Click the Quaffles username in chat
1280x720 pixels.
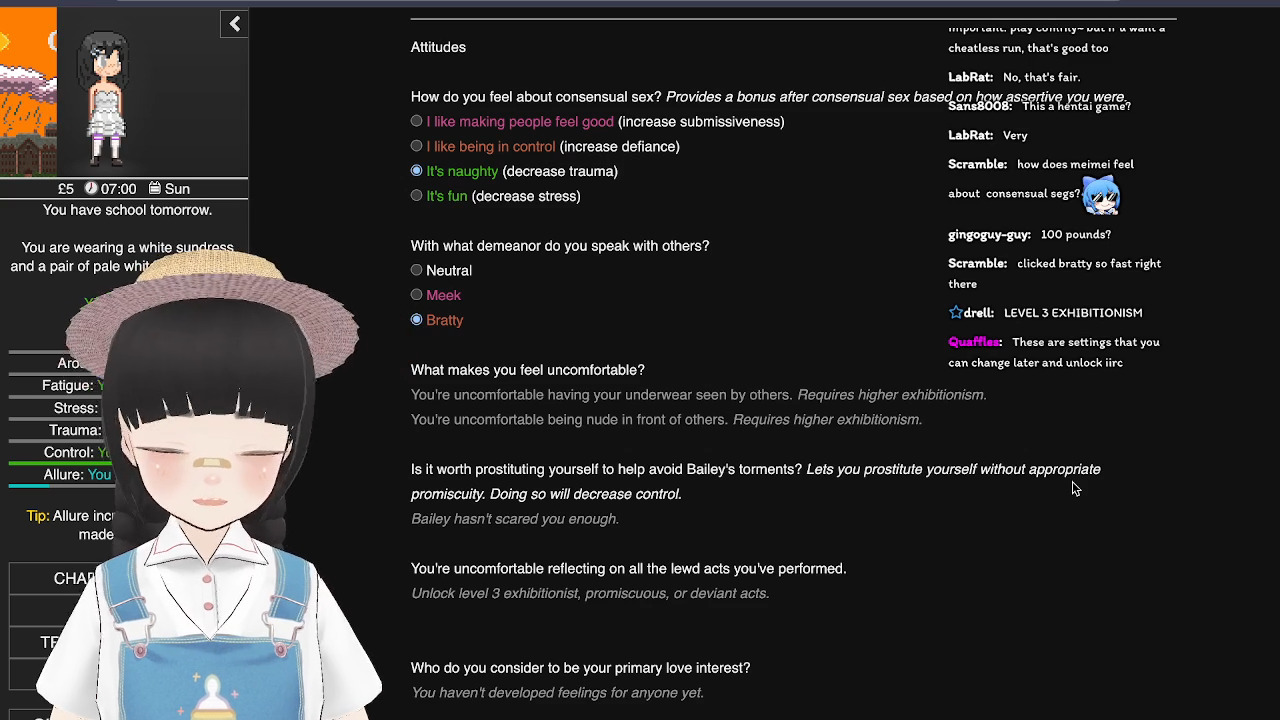pyautogui.click(x=975, y=342)
